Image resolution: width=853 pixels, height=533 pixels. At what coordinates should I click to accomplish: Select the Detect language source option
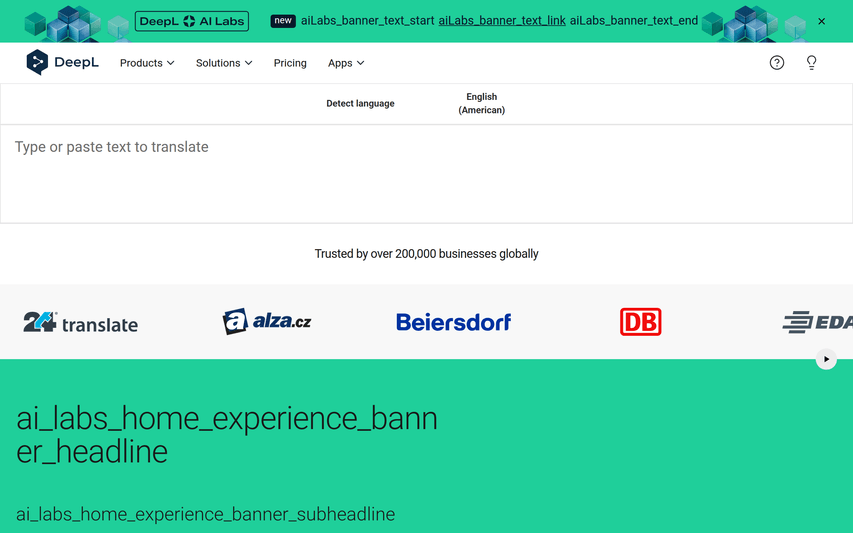point(360,104)
